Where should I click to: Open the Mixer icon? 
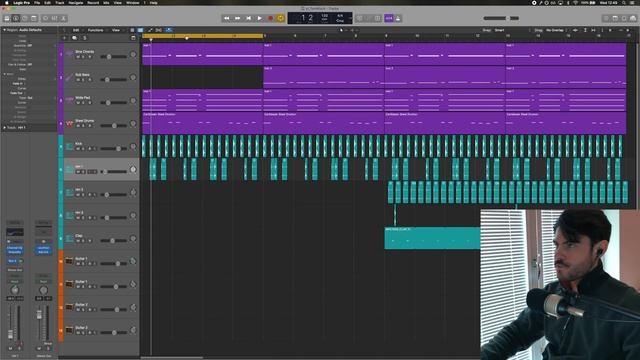tap(54, 18)
